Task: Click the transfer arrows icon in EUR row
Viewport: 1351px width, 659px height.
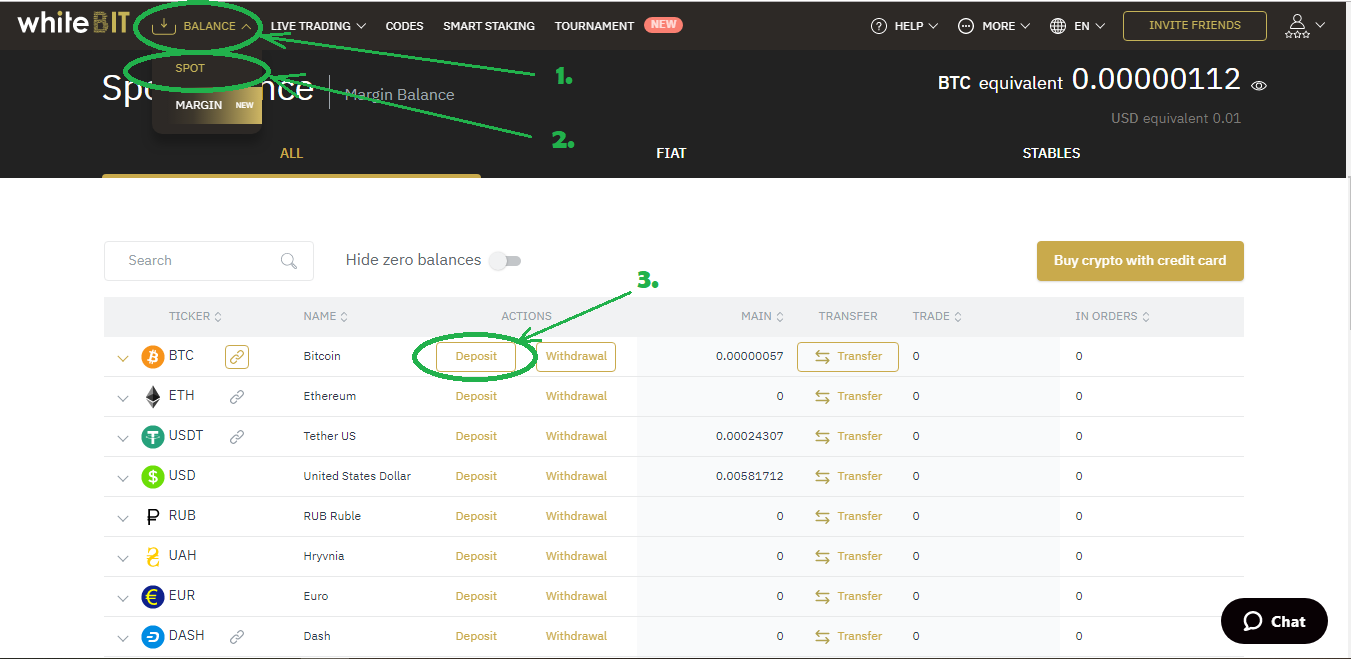Action: 823,596
